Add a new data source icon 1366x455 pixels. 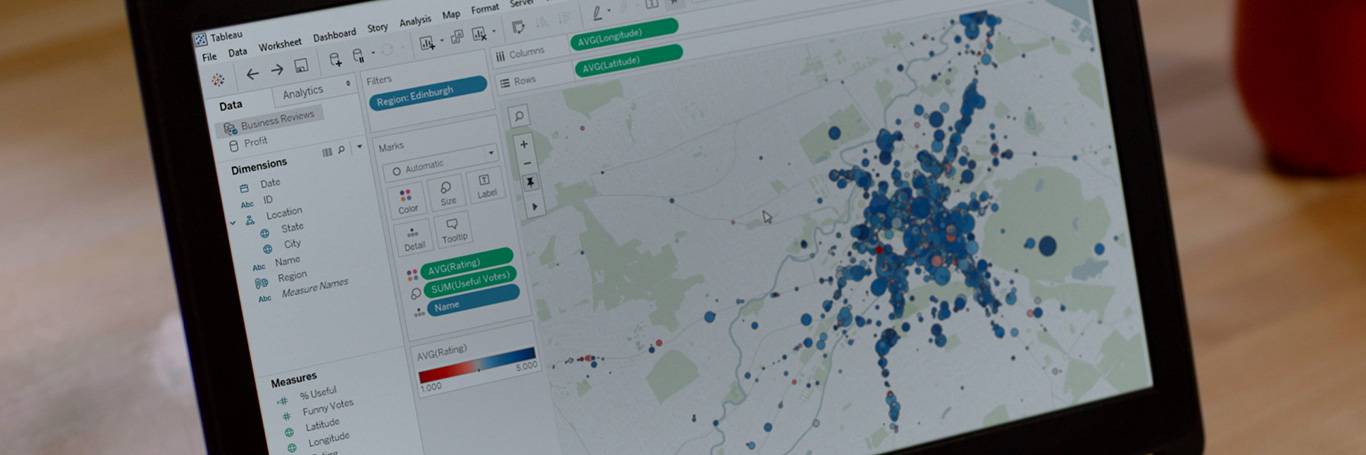pos(335,62)
